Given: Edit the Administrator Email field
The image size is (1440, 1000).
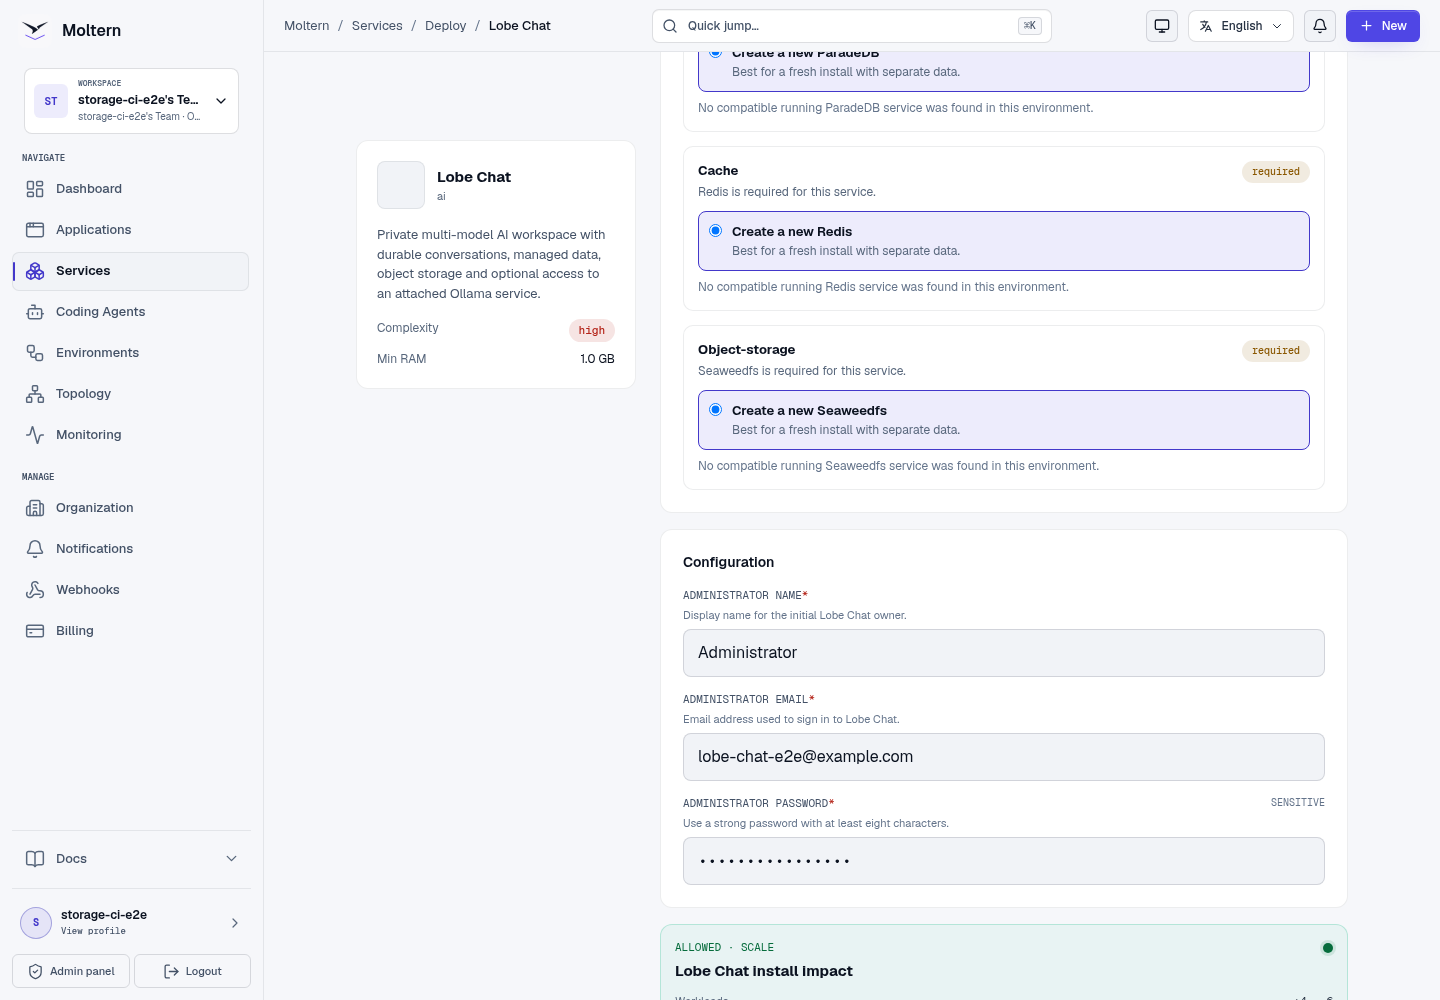Looking at the screenshot, I should click(1004, 757).
